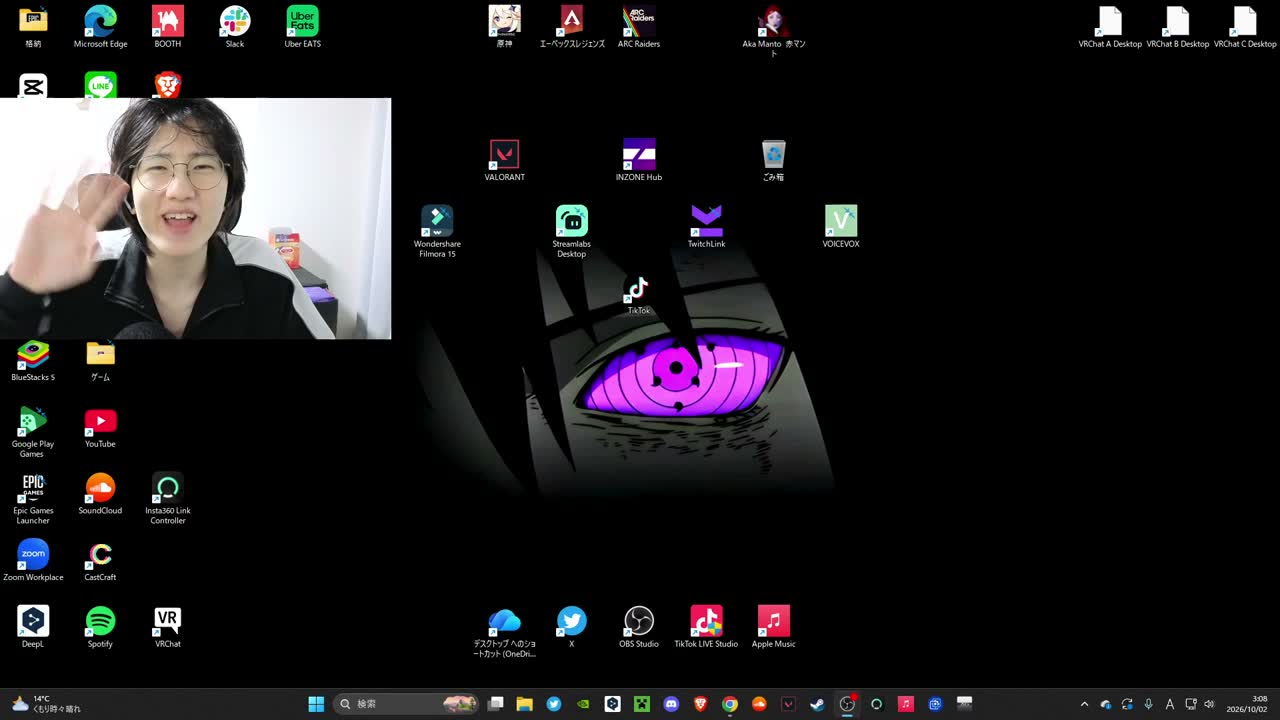Open the ごみ箱 recycle bin
This screenshot has width=1280, height=720.
pyautogui.click(x=773, y=160)
